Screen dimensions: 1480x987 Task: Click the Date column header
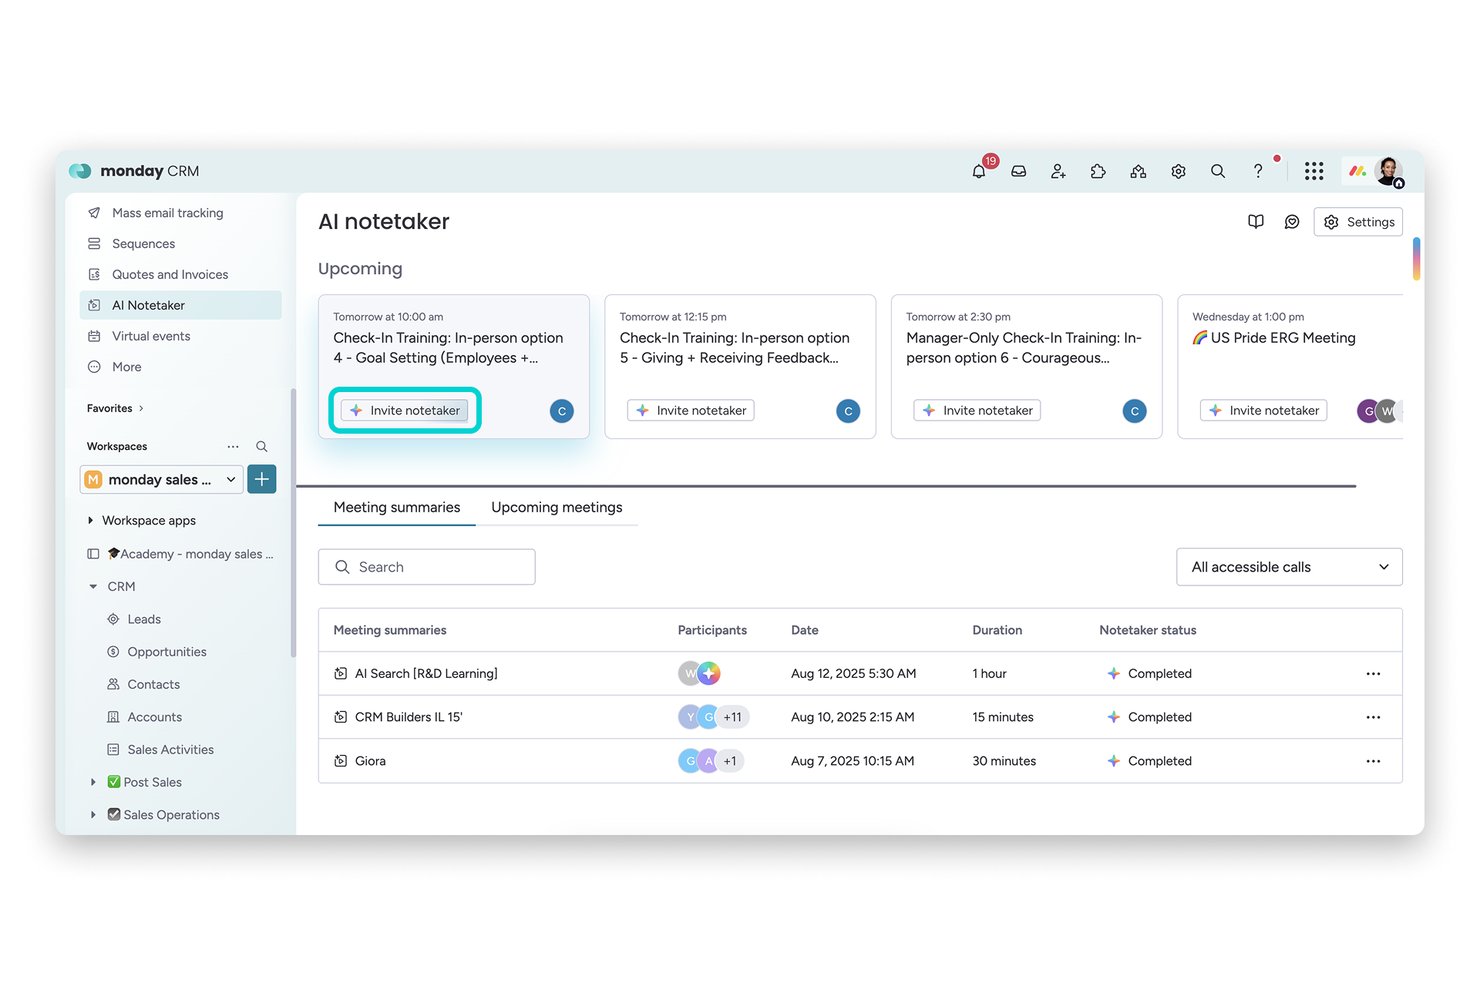tap(805, 631)
